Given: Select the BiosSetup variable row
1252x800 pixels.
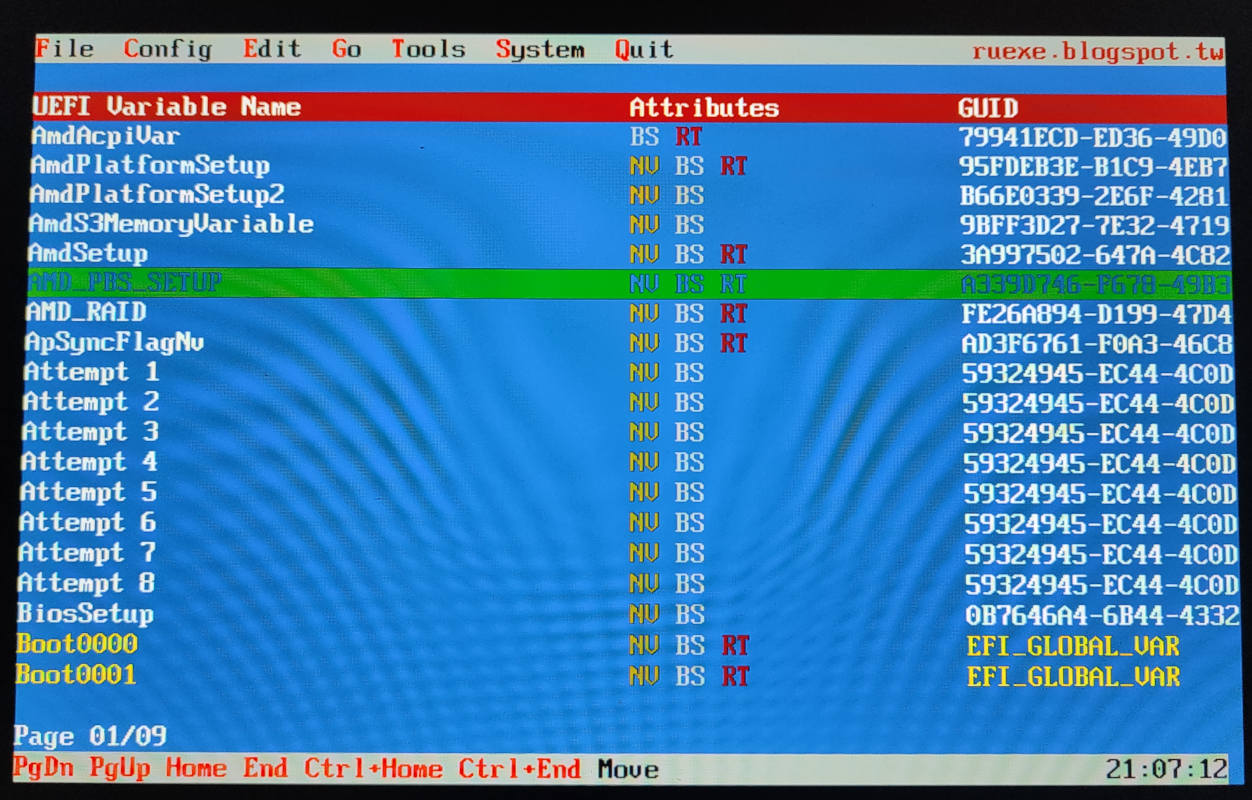Looking at the screenshot, I should tap(86, 614).
